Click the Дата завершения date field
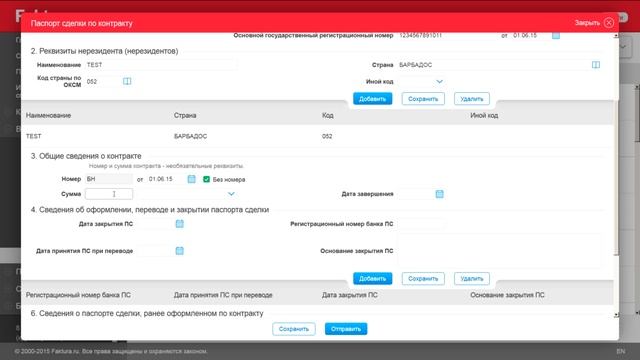Image resolution: width=640 pixels, height=360 pixels. (415, 194)
